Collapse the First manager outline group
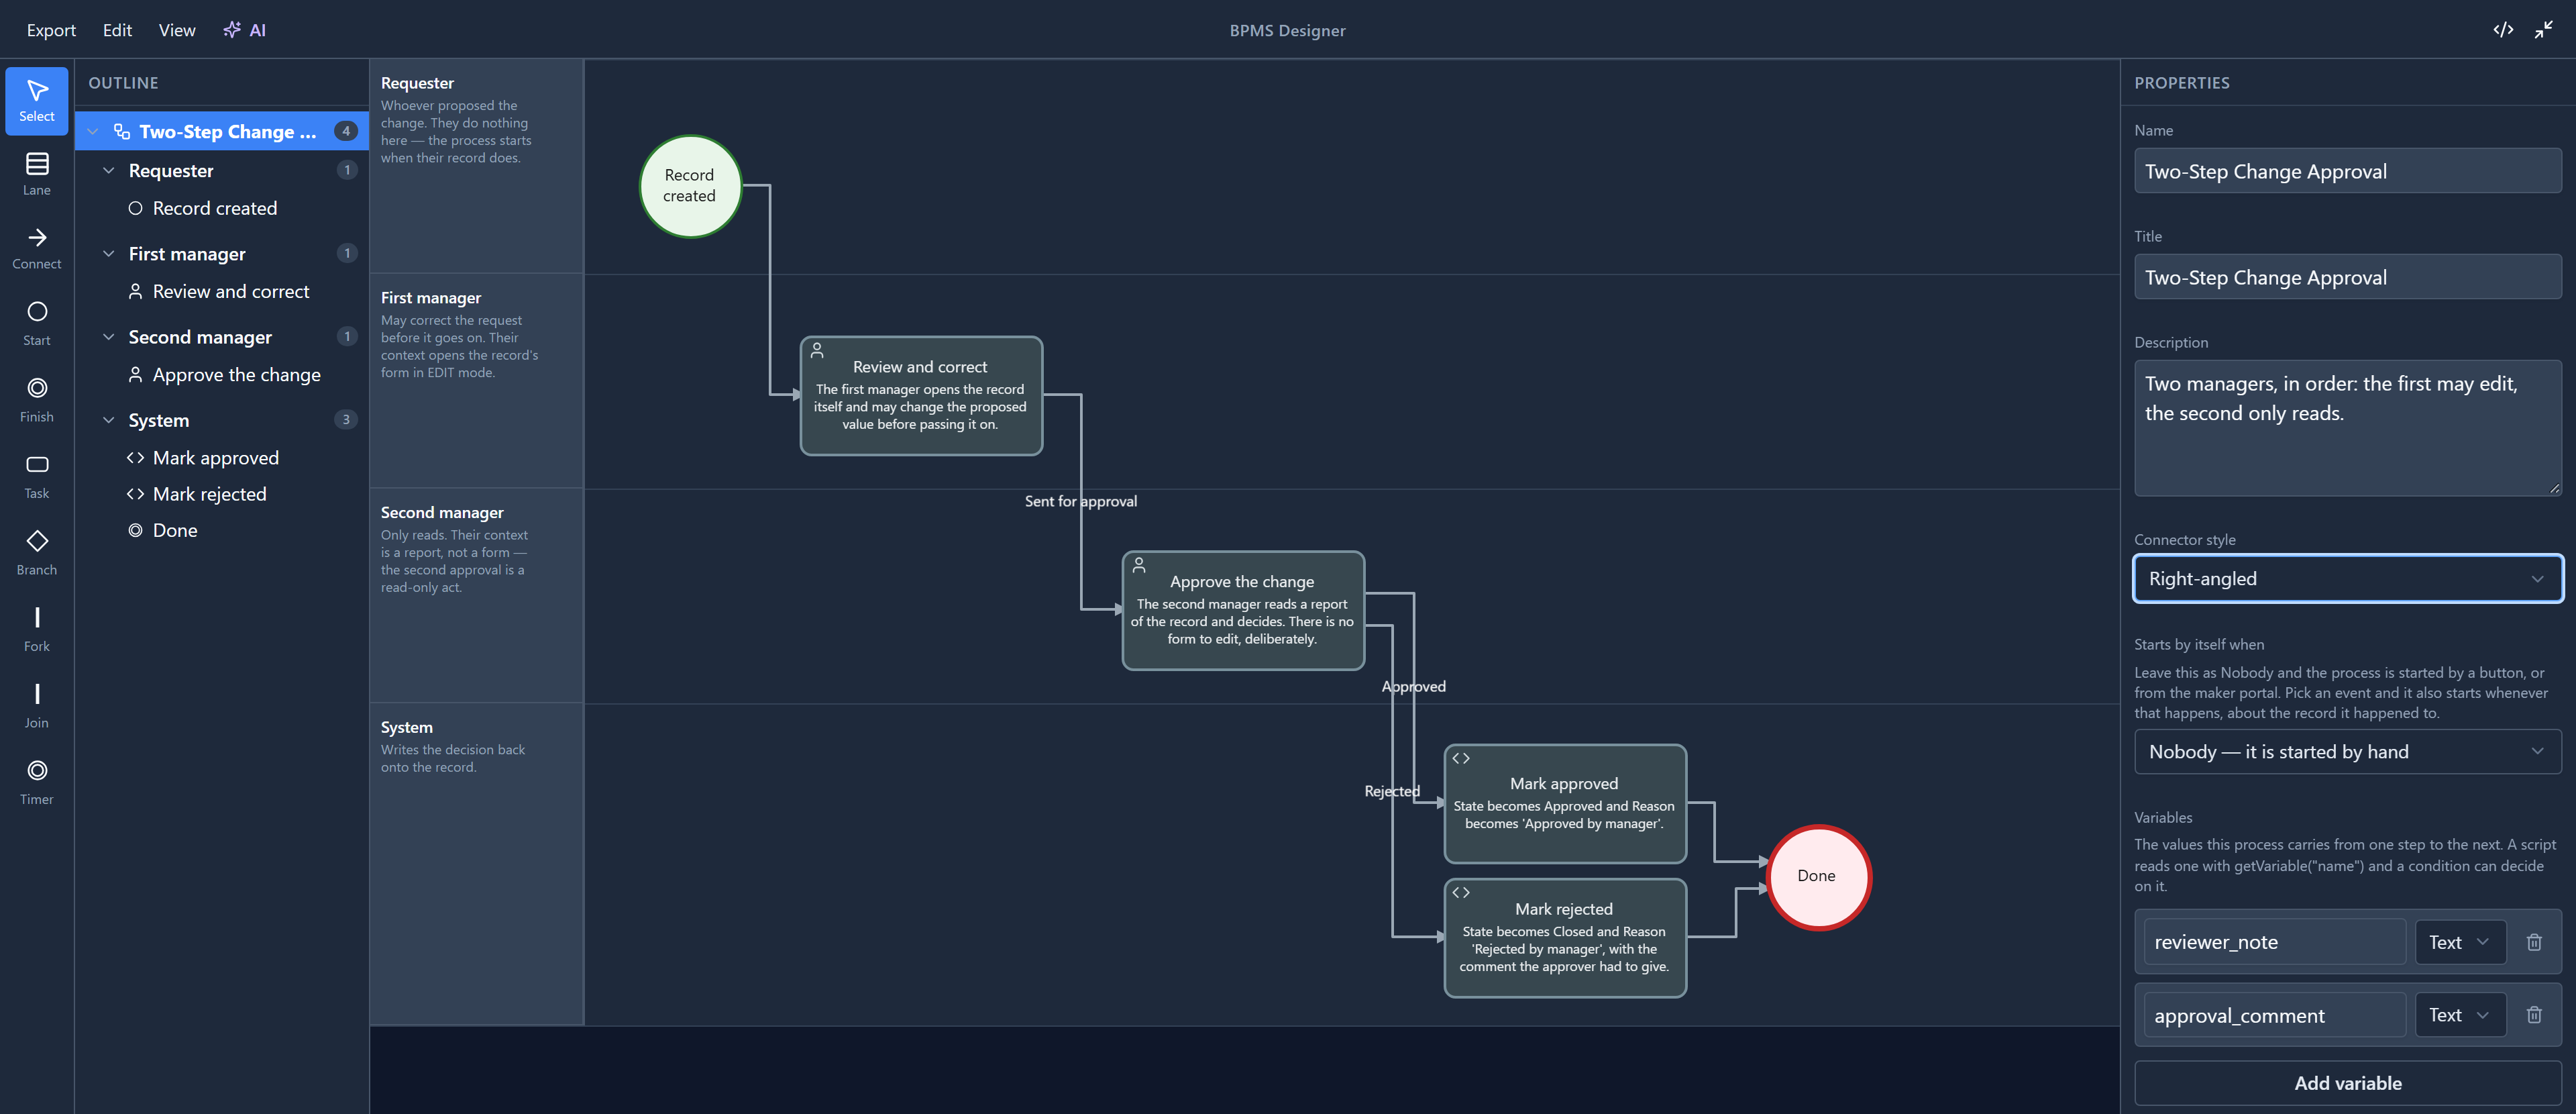The width and height of the screenshot is (2576, 1114). click(x=109, y=254)
